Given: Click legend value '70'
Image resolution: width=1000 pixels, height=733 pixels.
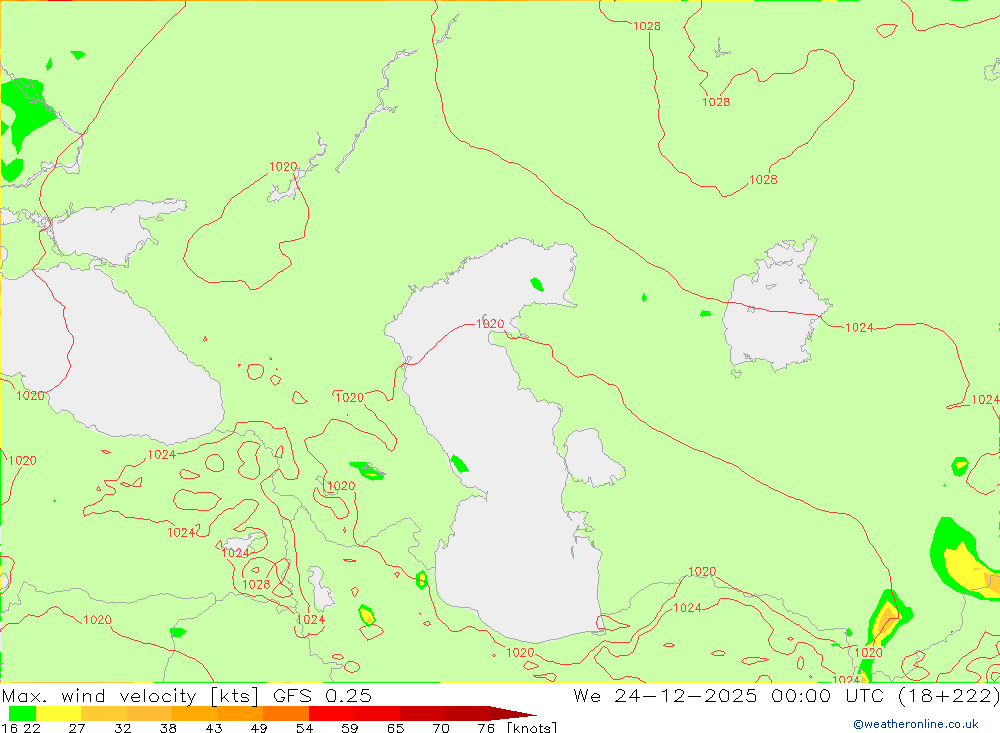Looking at the screenshot, I should coord(441,728).
